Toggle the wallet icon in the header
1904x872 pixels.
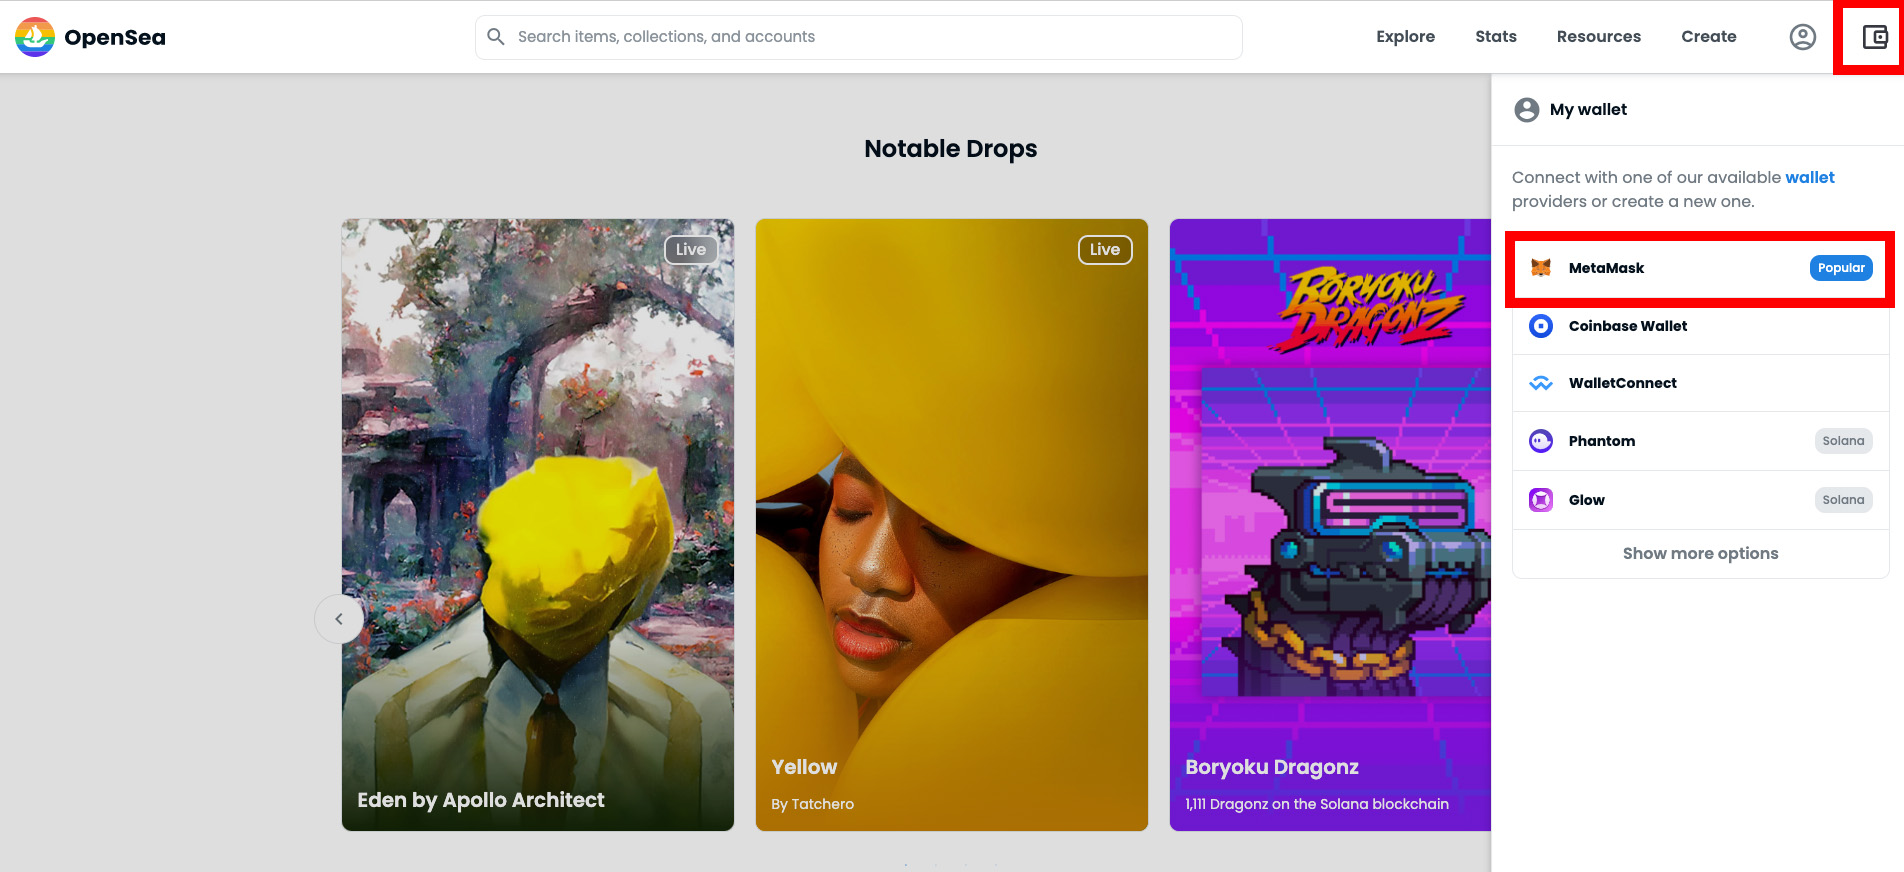click(1874, 37)
